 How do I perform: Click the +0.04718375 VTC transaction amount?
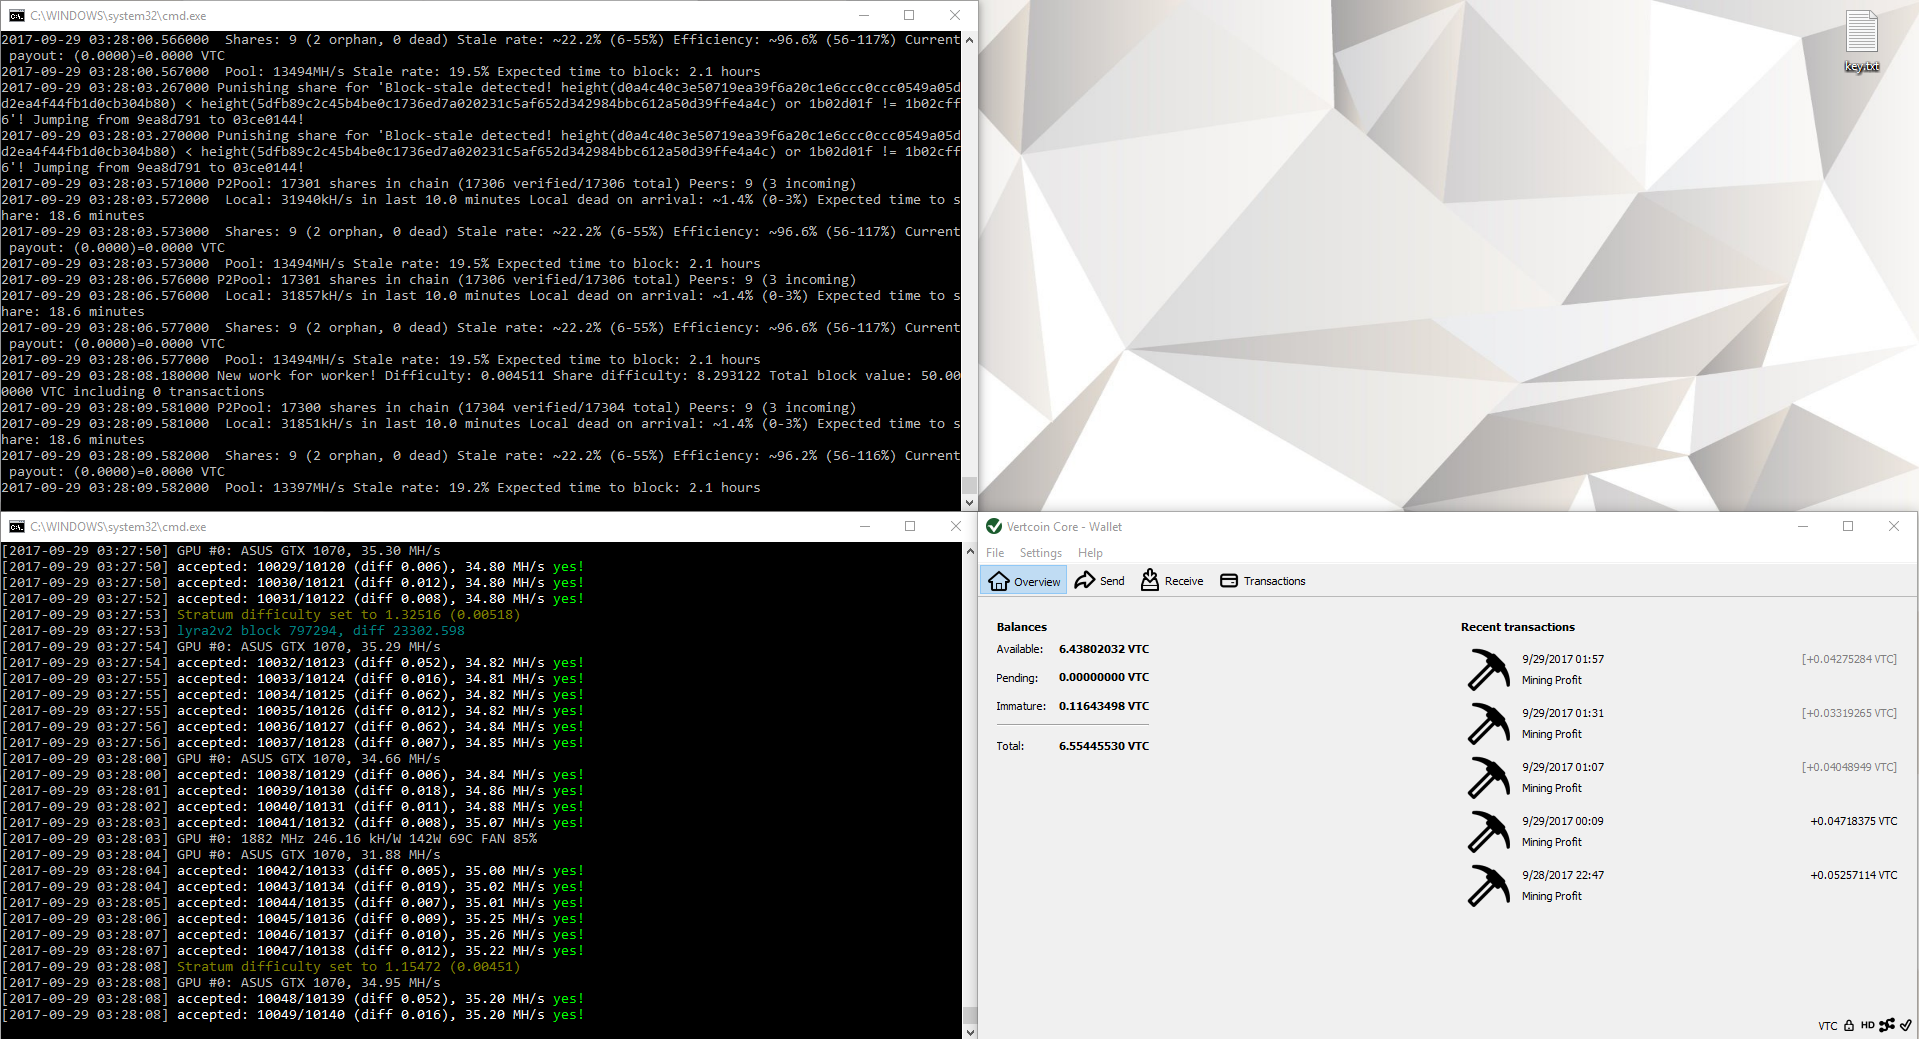(1853, 821)
